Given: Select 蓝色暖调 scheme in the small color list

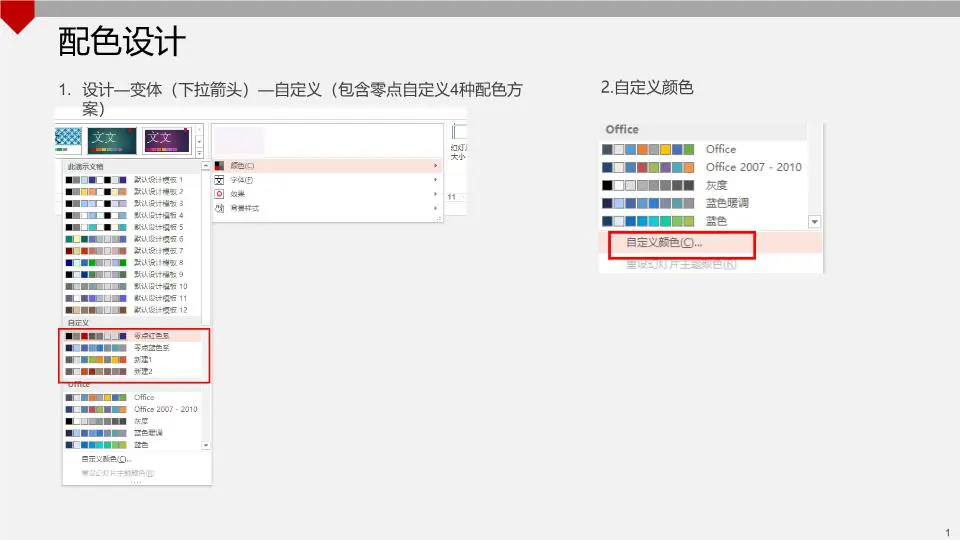Looking at the screenshot, I should 132,433.
